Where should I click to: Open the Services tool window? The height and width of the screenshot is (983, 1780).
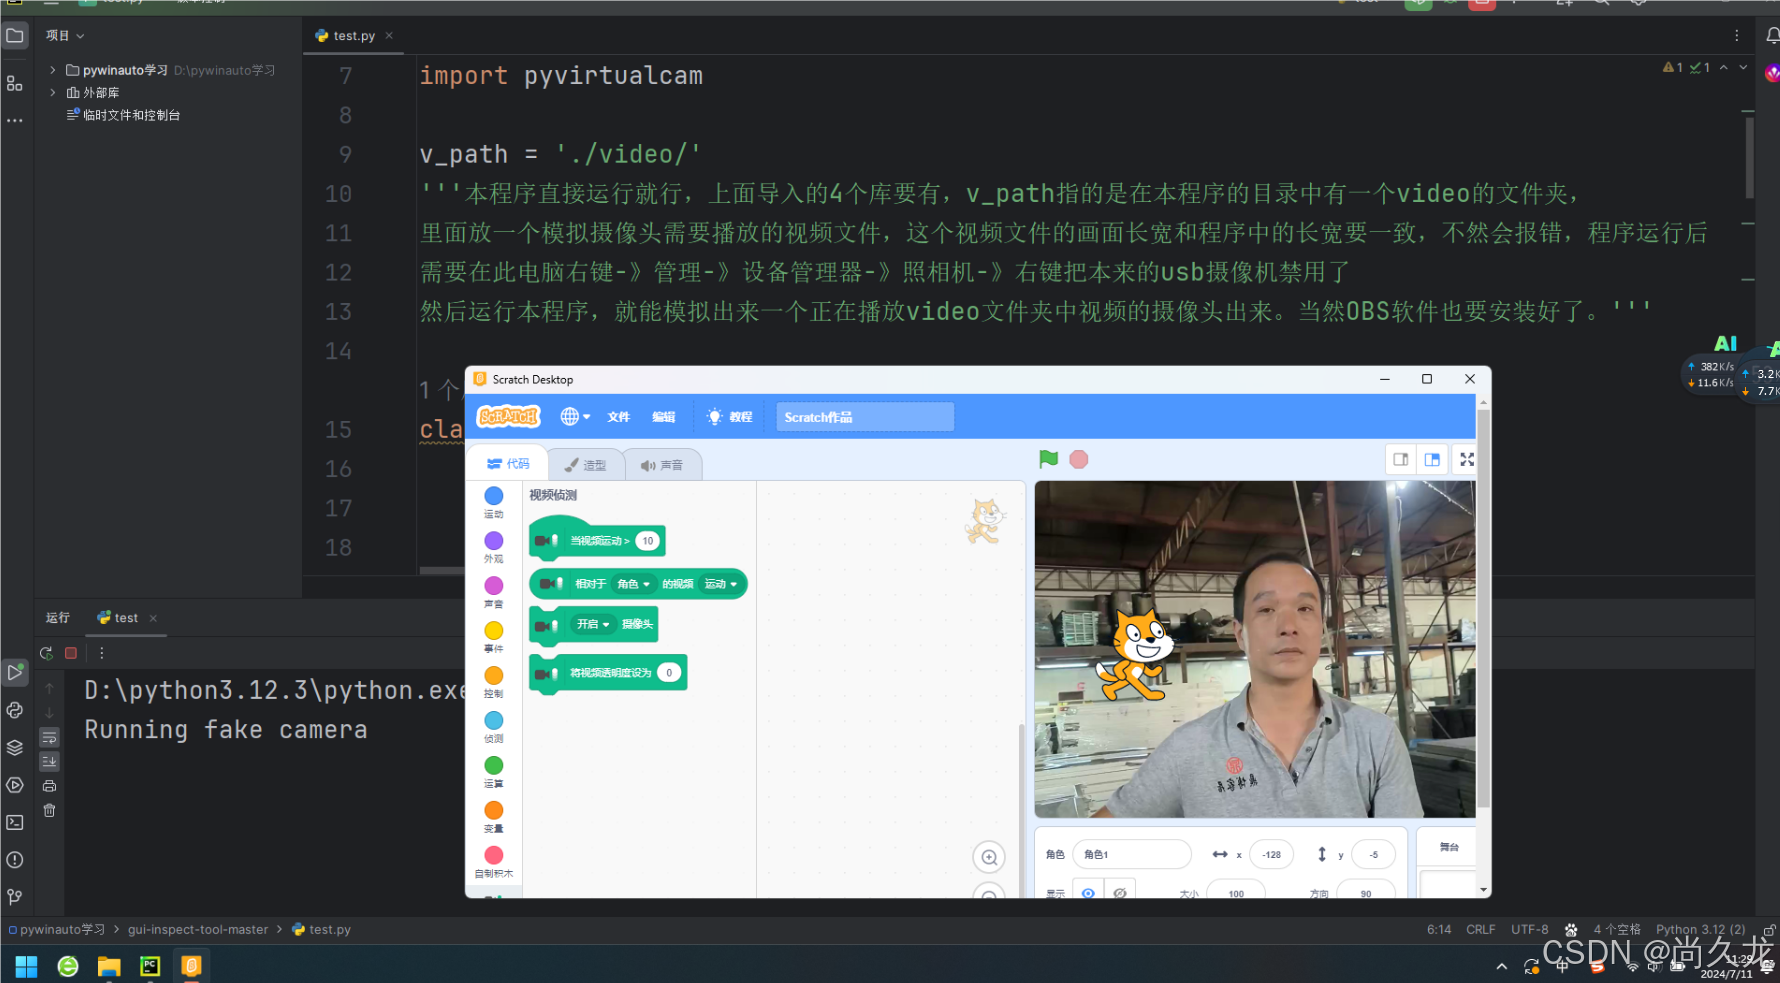14,785
